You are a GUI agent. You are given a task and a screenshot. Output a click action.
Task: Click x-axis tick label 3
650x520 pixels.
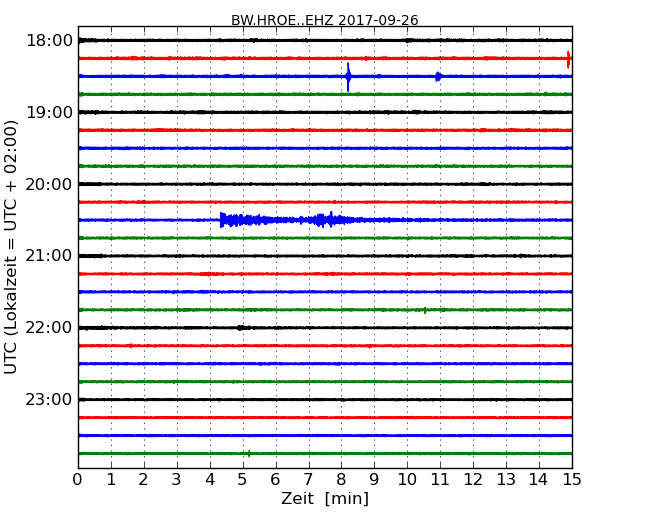coord(177,480)
